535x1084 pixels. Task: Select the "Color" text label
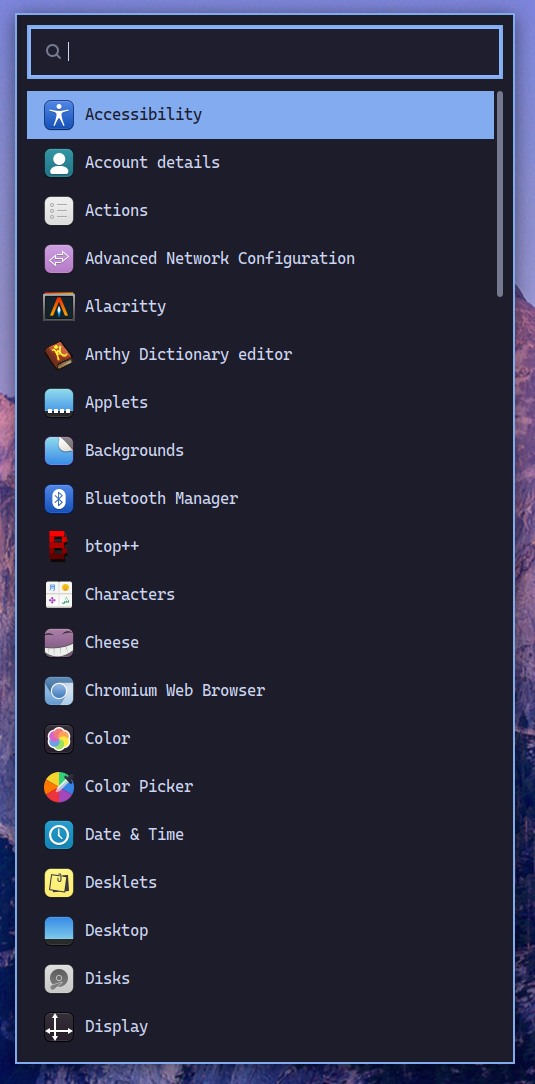[x=107, y=738]
